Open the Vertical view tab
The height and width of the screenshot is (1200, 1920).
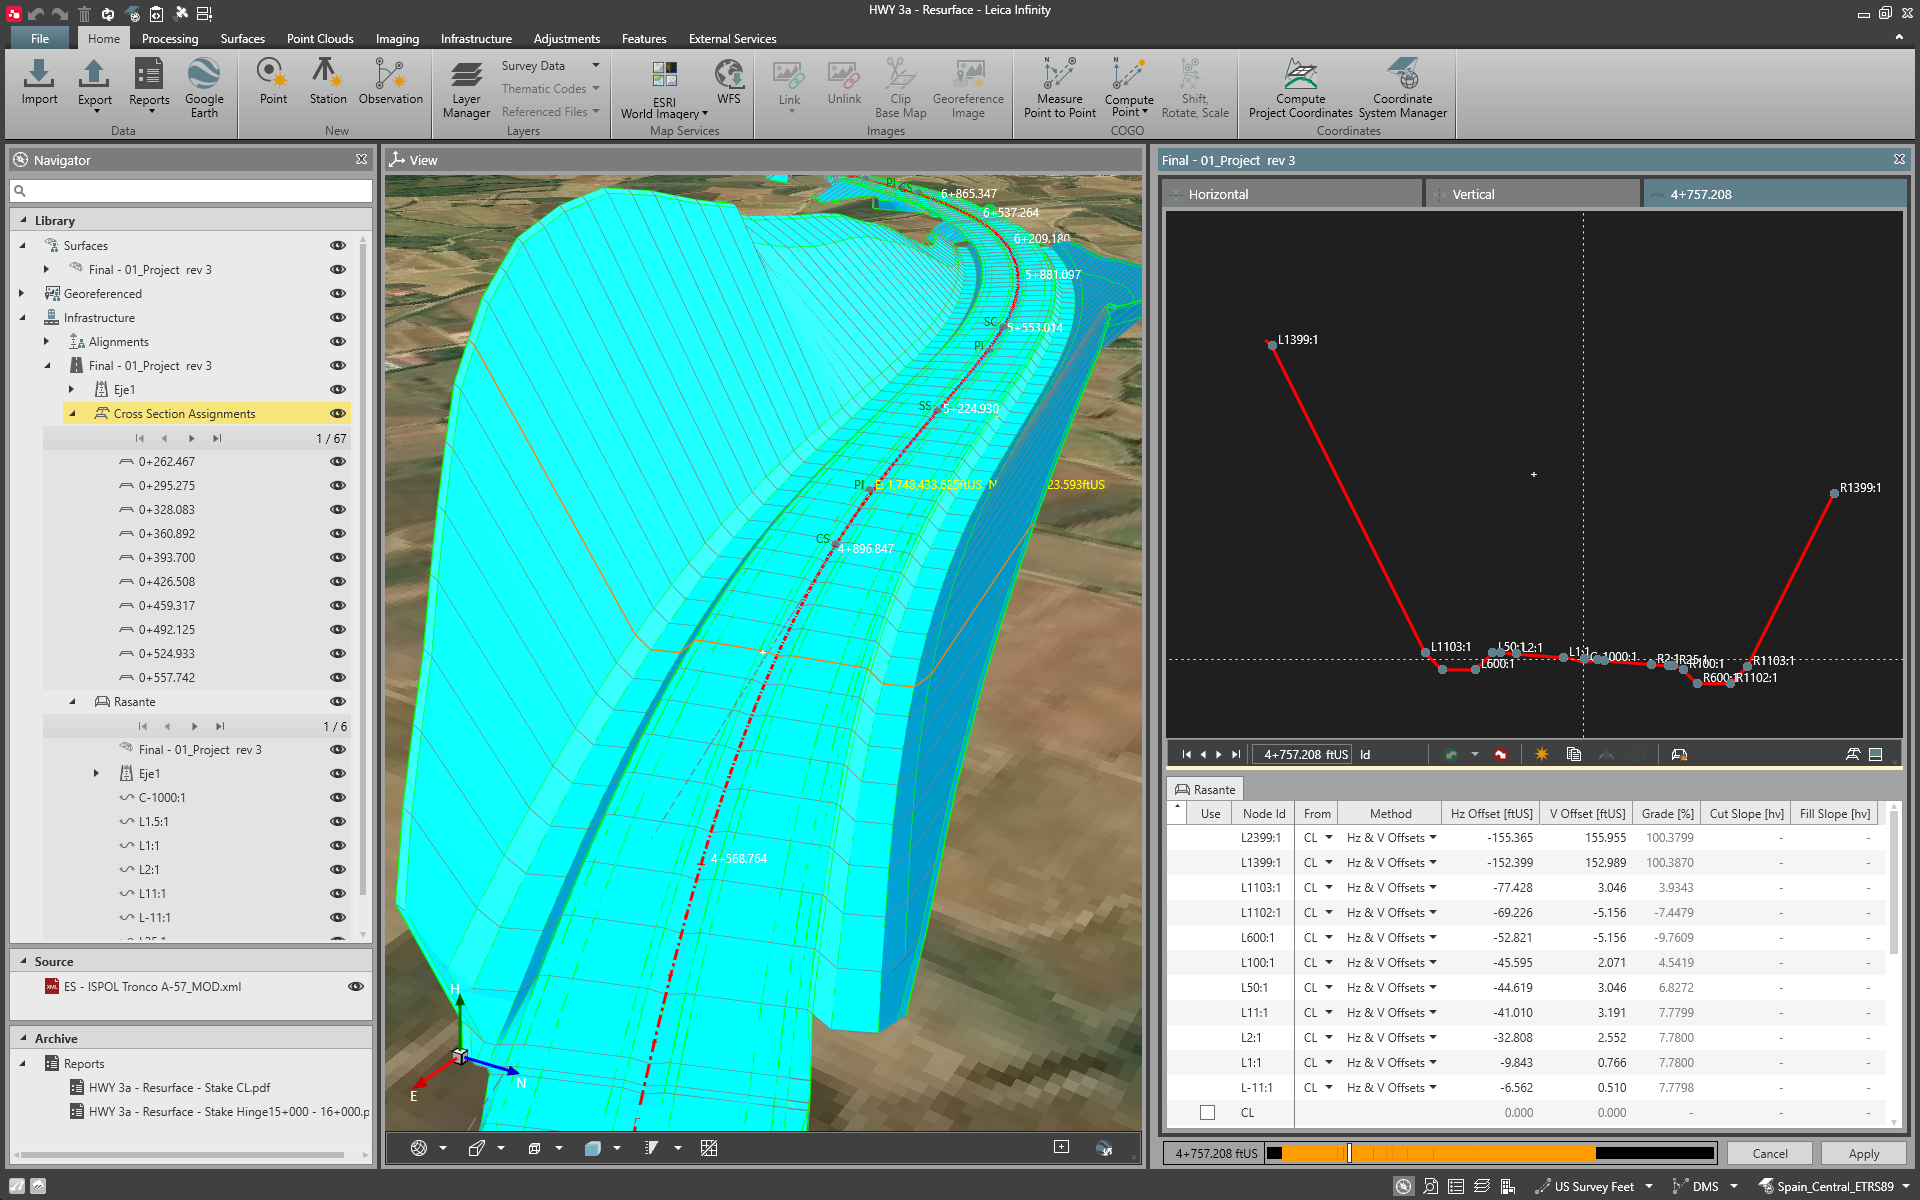(x=1472, y=194)
